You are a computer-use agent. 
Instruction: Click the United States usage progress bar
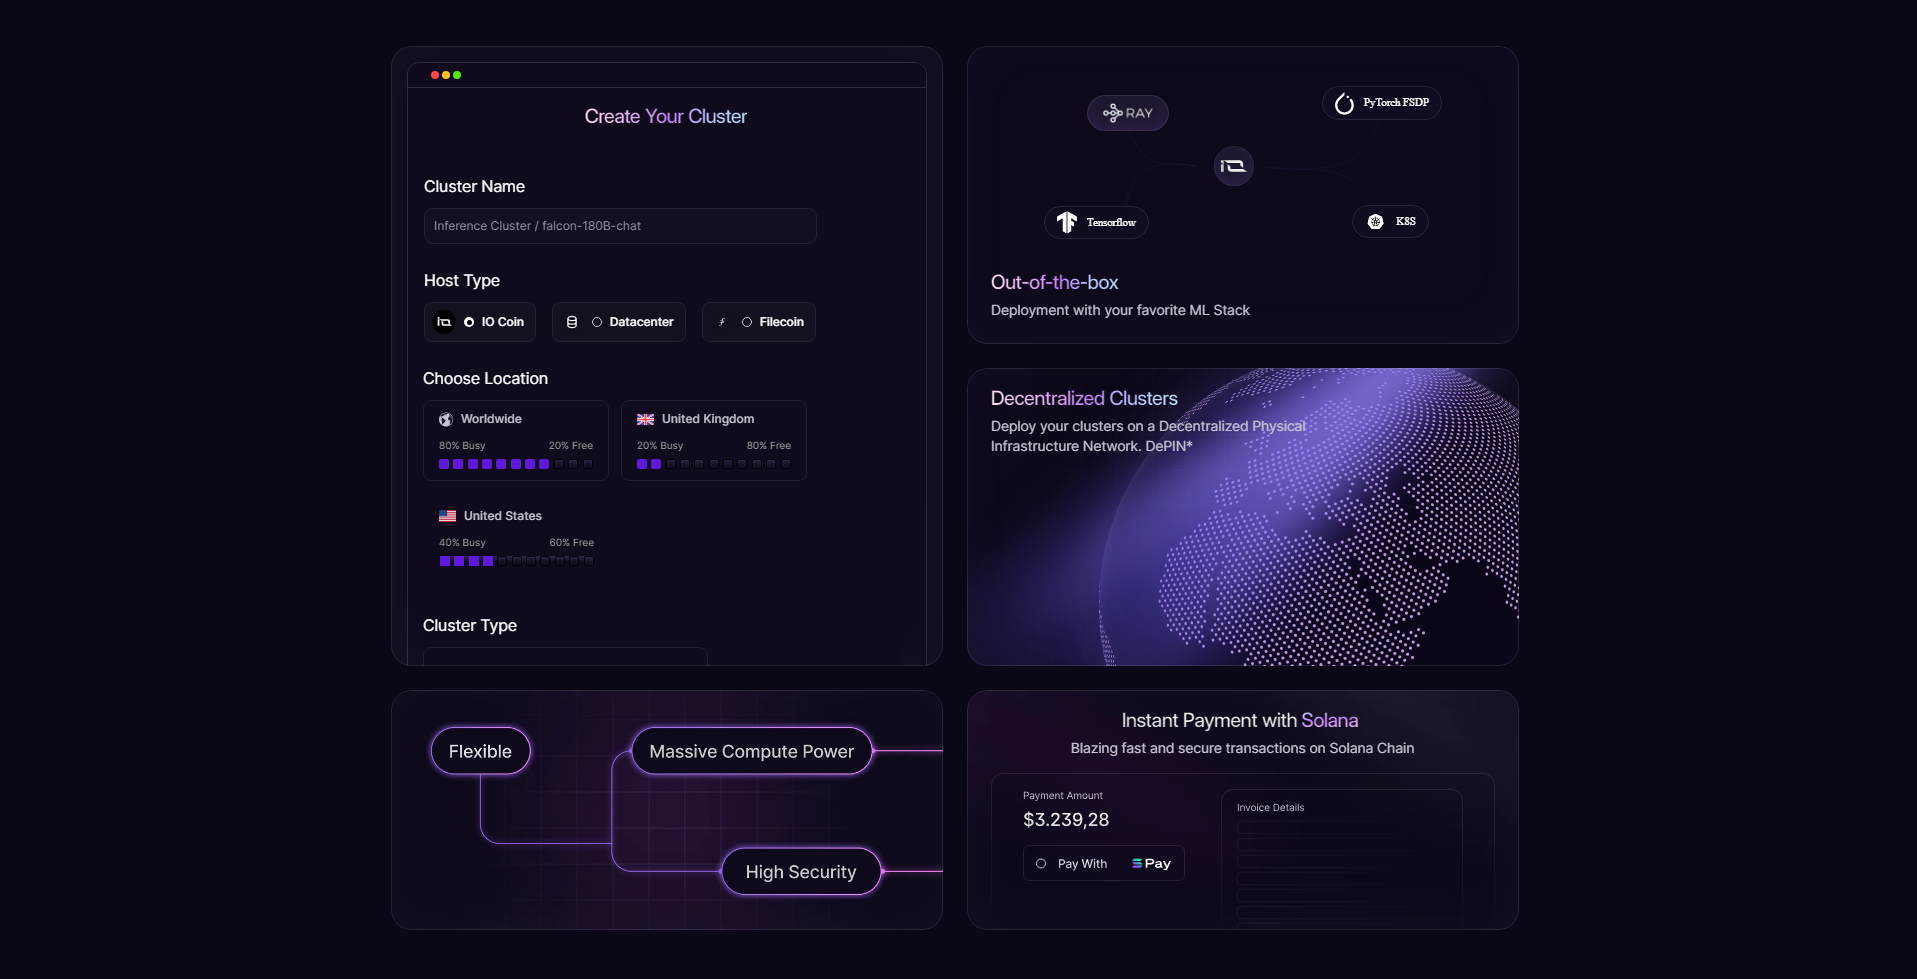516,561
